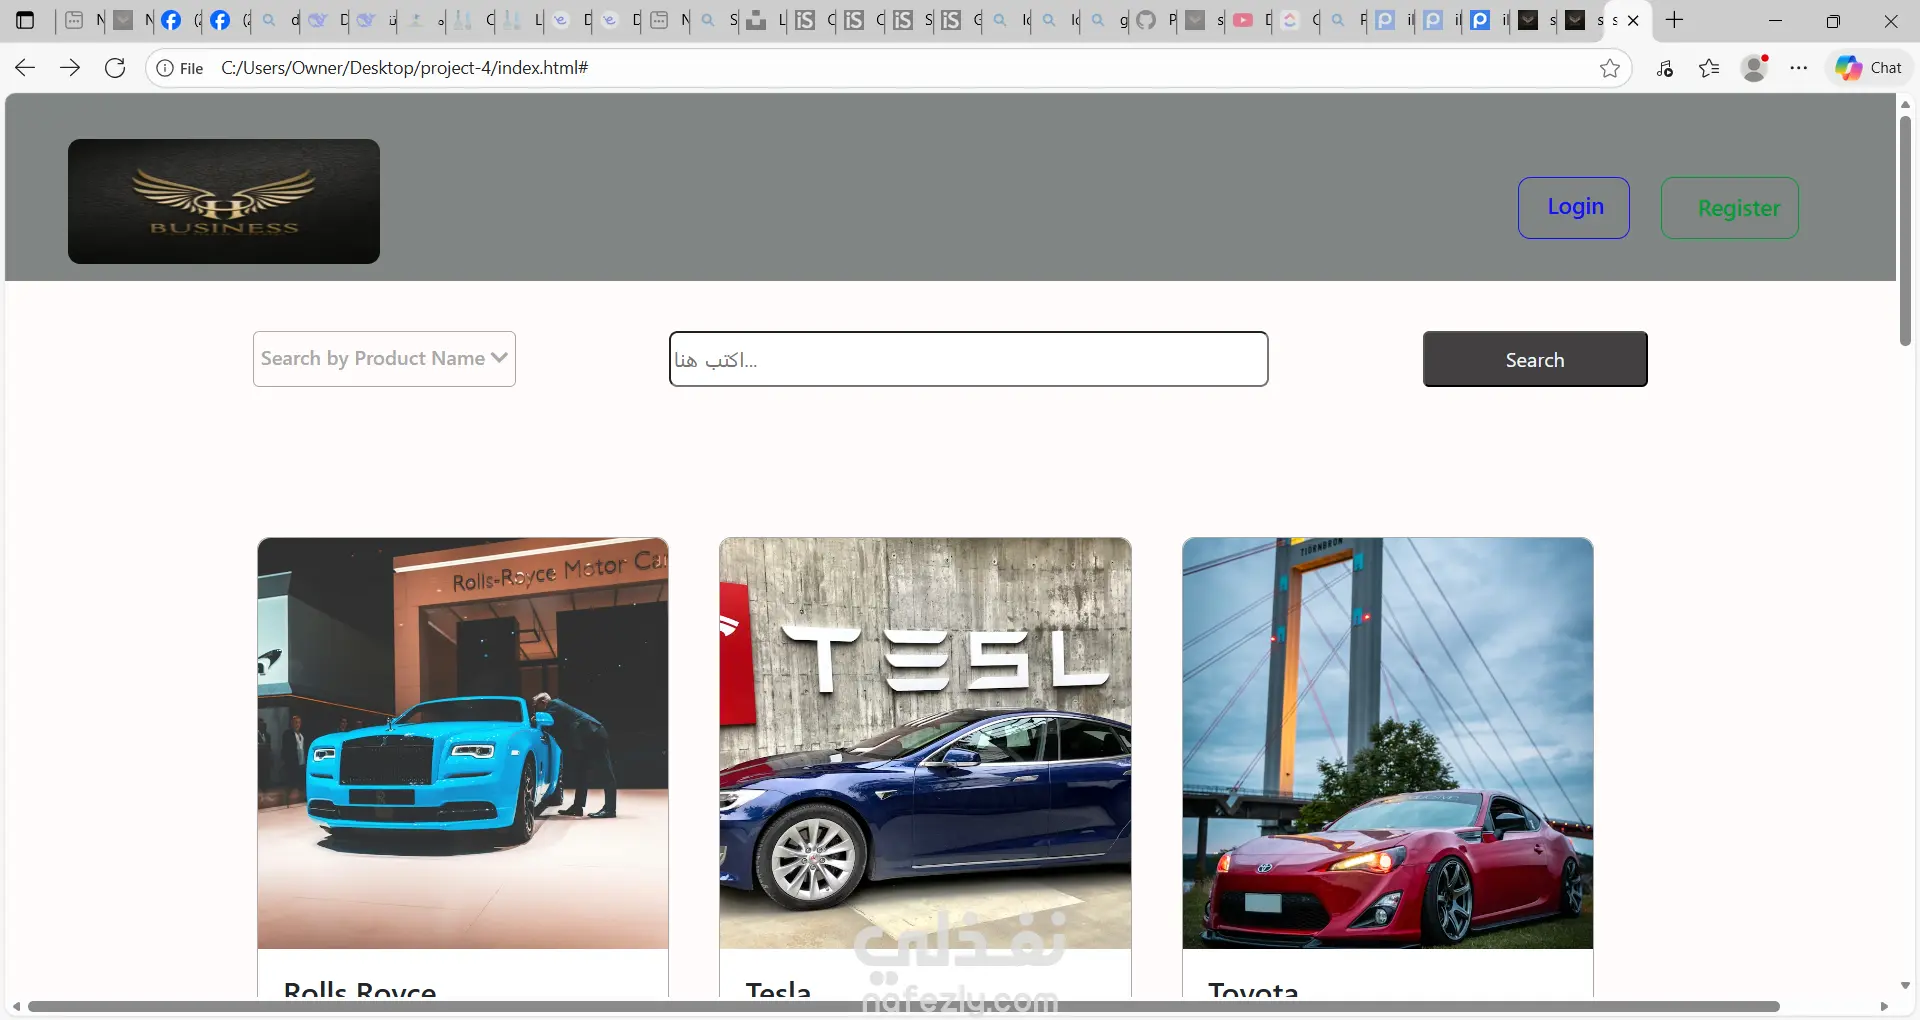The height and width of the screenshot is (1020, 1920).
Task: Open the Favorites list
Action: click(1710, 68)
